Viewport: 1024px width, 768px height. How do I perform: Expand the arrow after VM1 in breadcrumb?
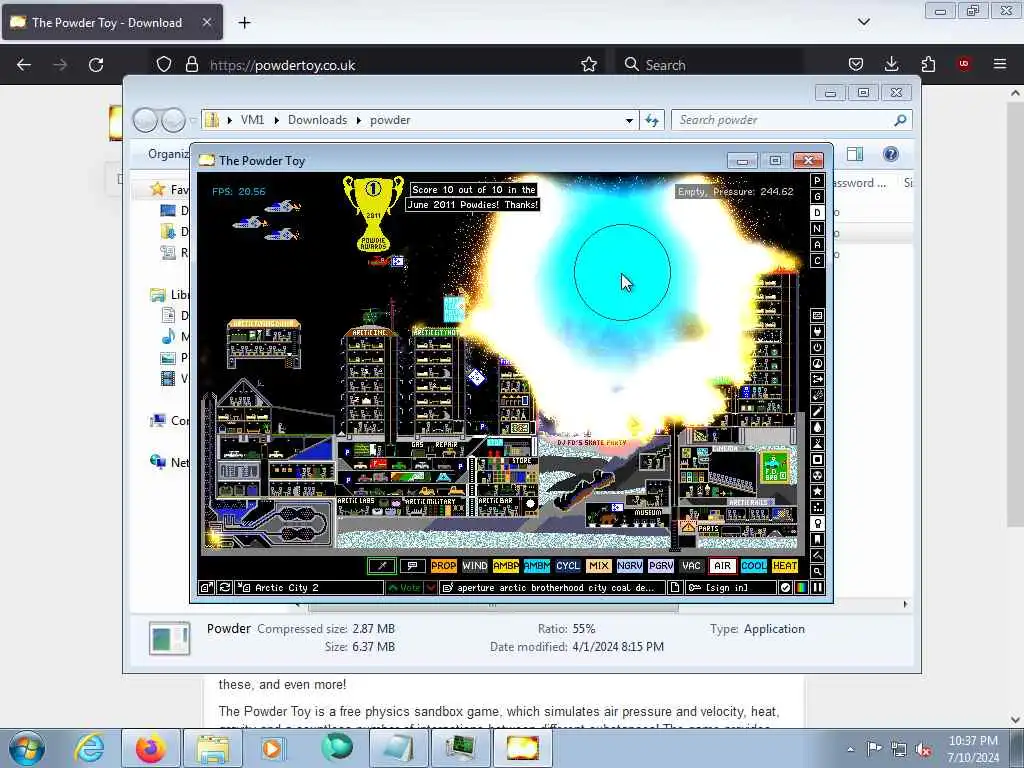277,120
